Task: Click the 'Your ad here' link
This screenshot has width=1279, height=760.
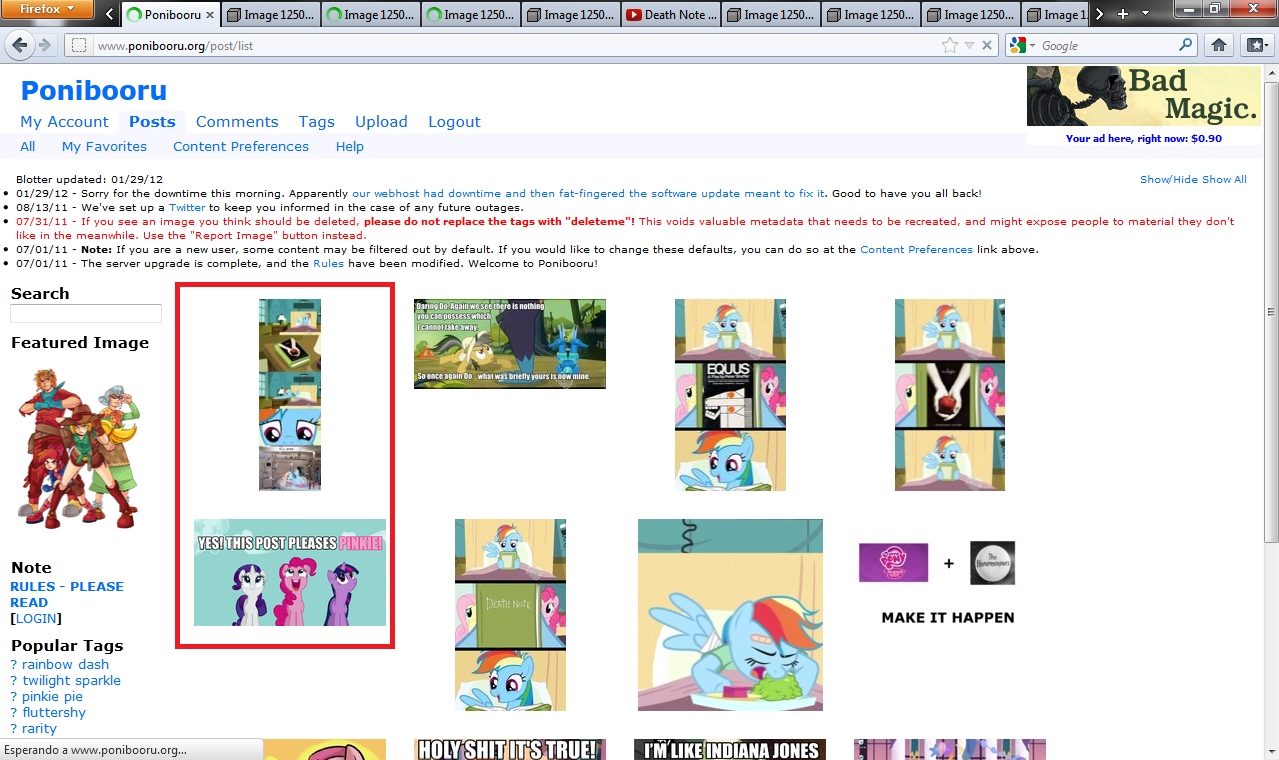Action: (x=1144, y=138)
